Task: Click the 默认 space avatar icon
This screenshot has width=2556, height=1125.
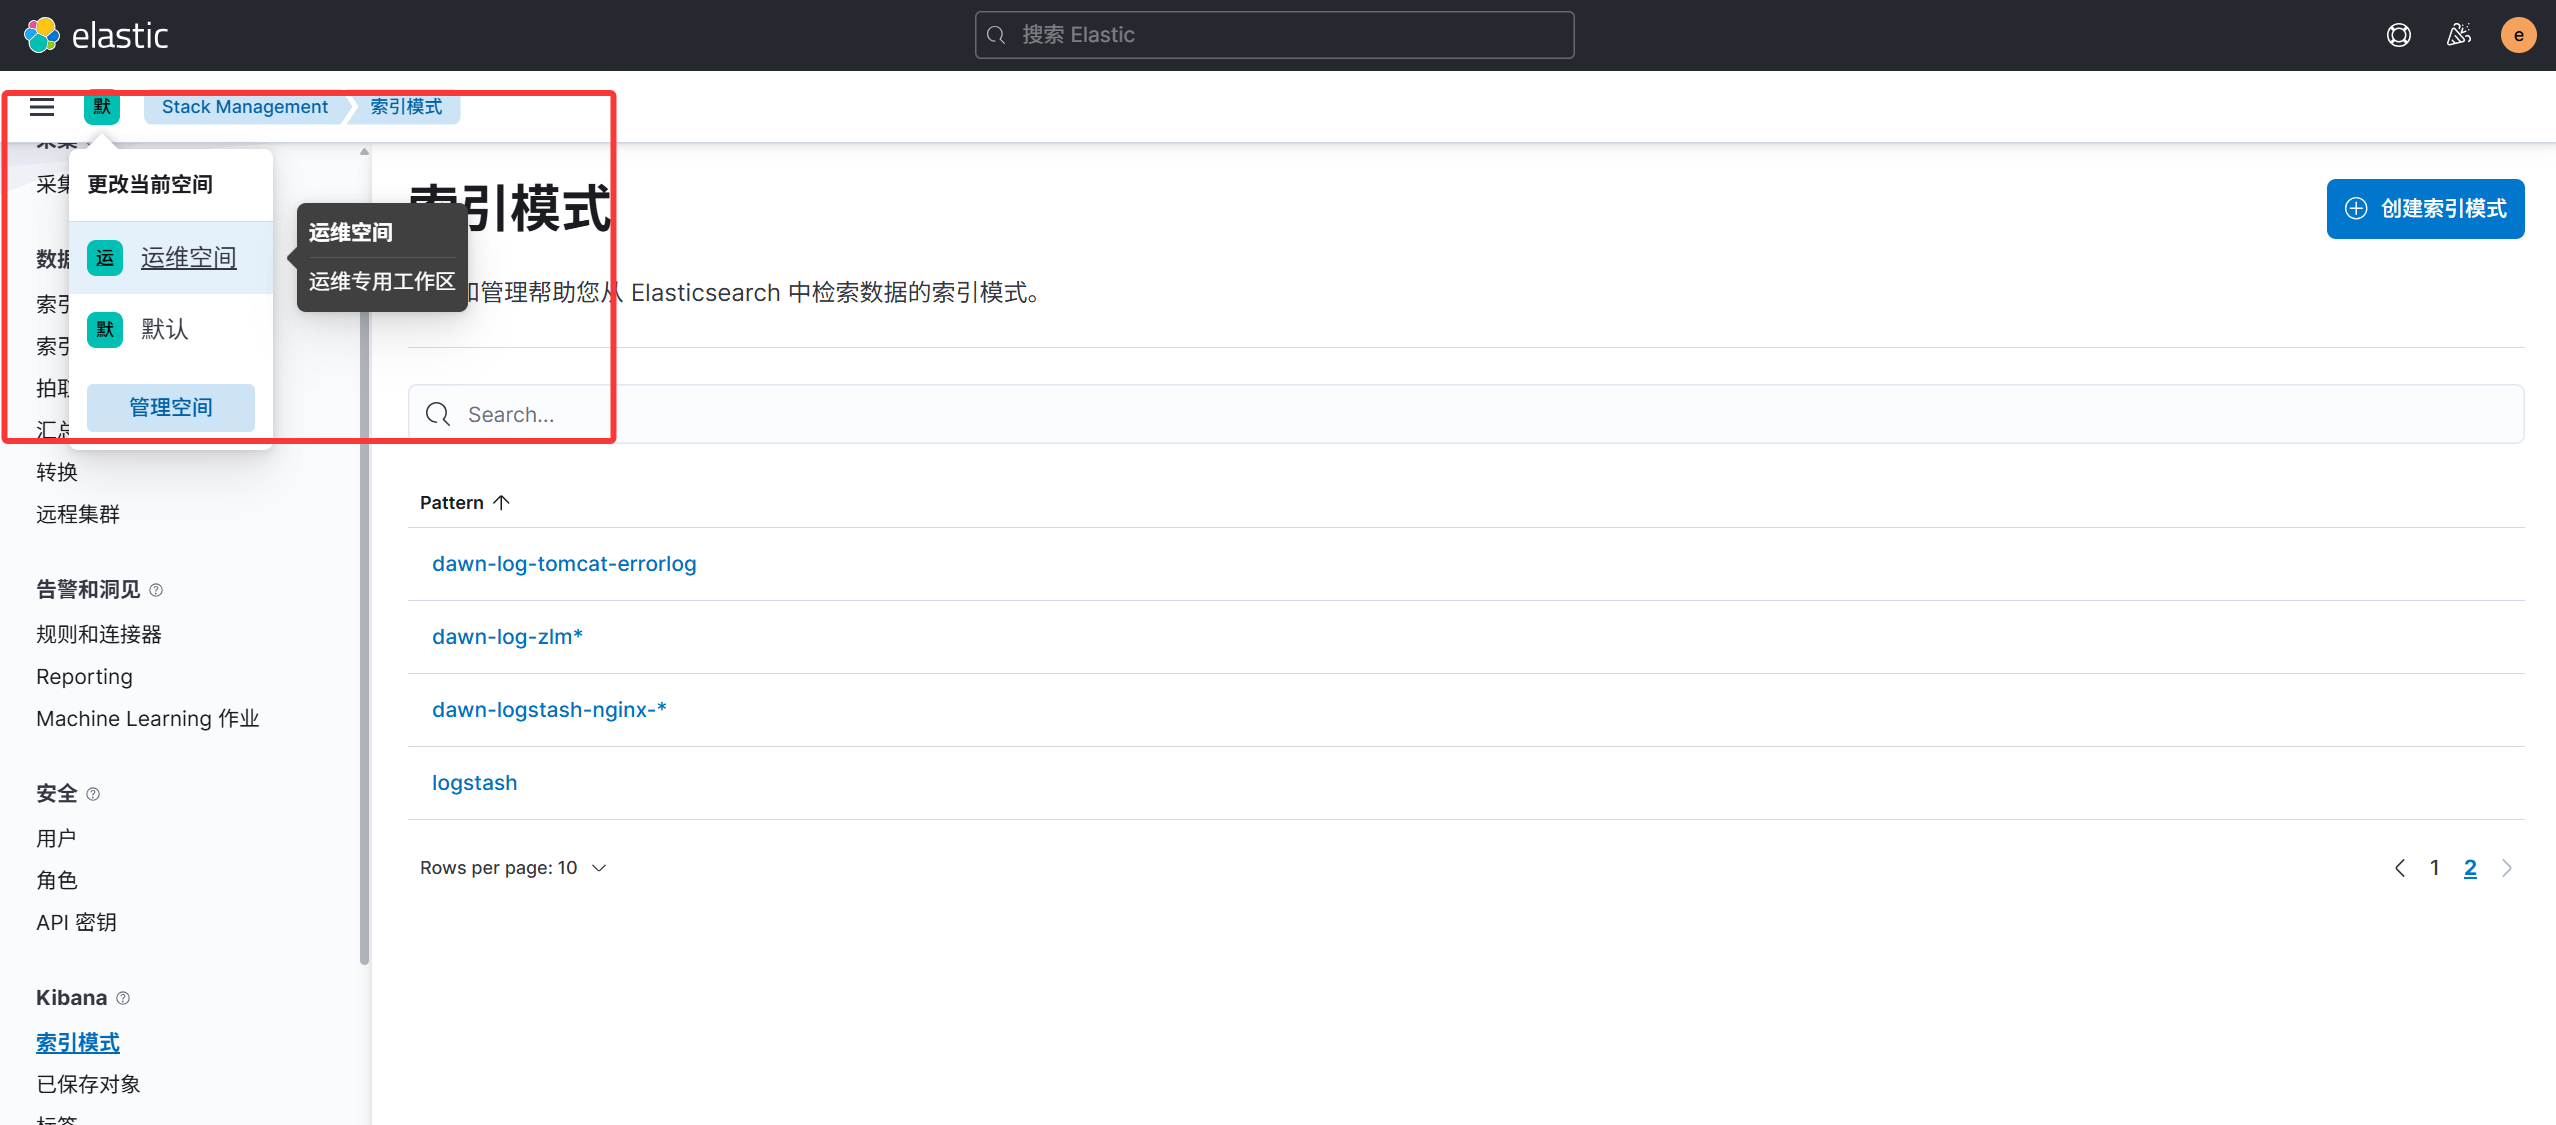Action: 105,330
